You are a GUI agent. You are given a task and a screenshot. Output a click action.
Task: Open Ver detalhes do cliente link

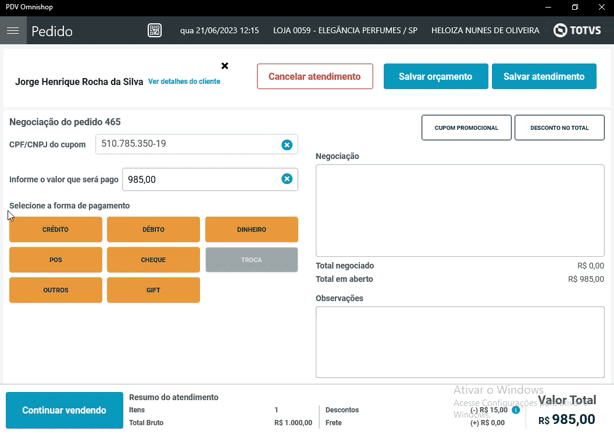point(184,81)
